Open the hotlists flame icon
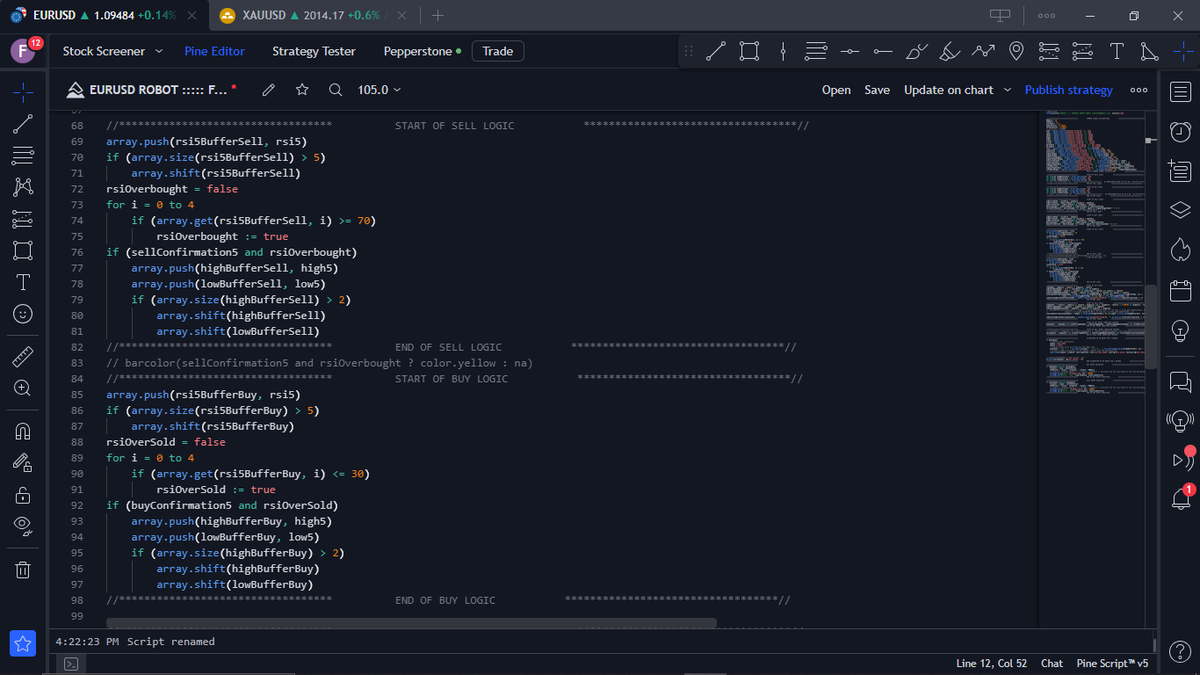 (x=1180, y=250)
